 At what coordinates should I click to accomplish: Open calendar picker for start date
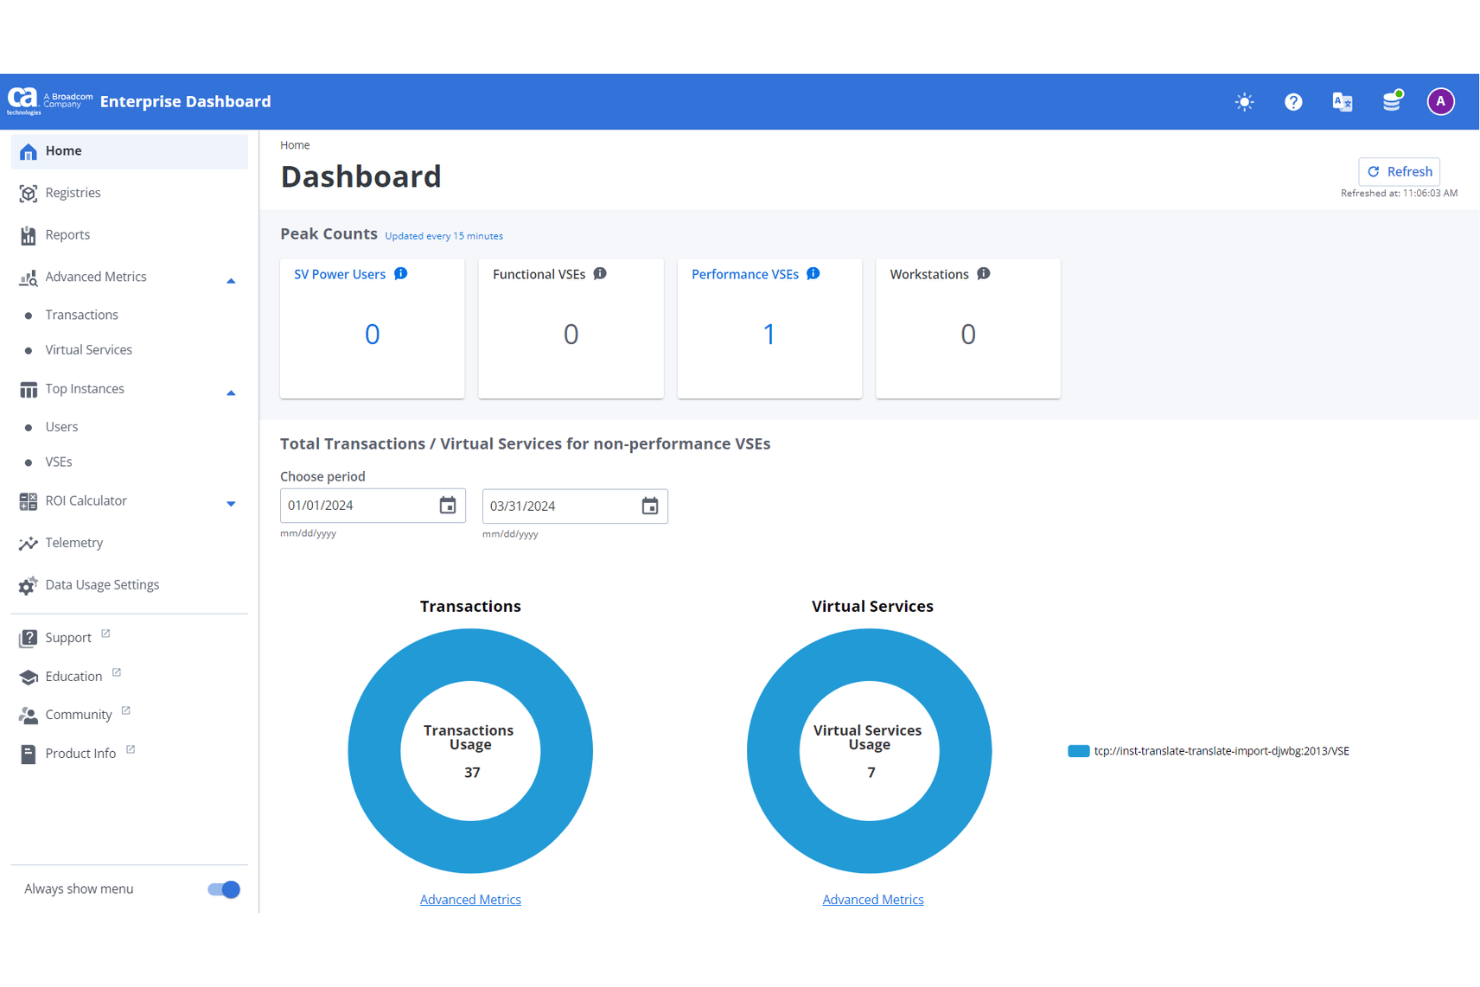pyautogui.click(x=448, y=505)
